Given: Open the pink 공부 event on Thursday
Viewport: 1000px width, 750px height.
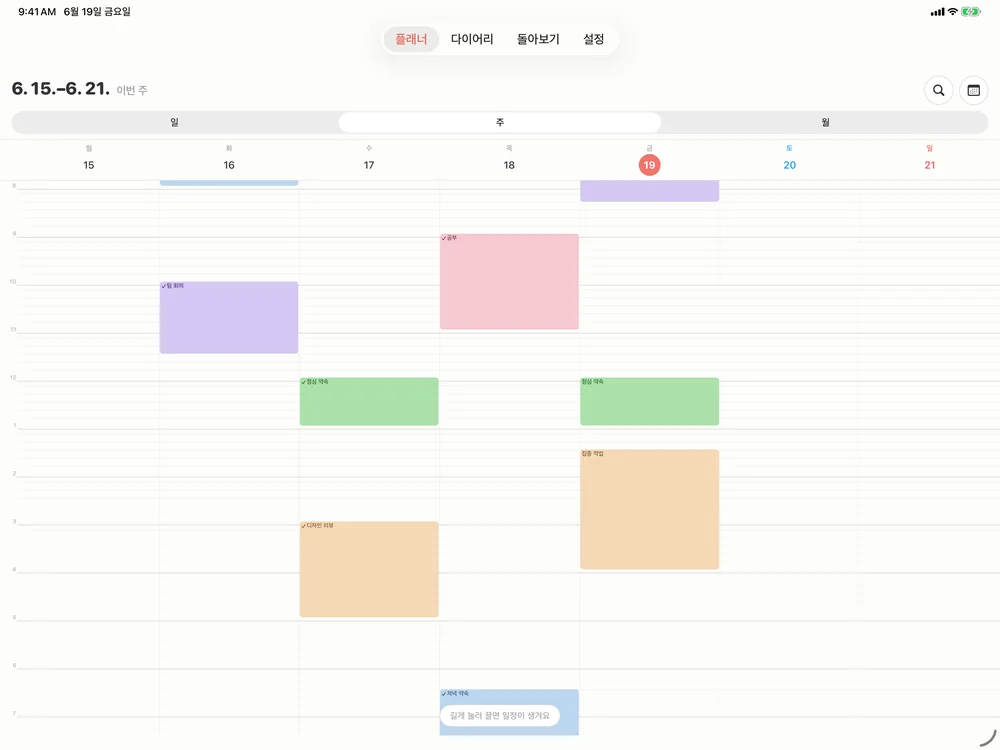Looking at the screenshot, I should tap(509, 281).
